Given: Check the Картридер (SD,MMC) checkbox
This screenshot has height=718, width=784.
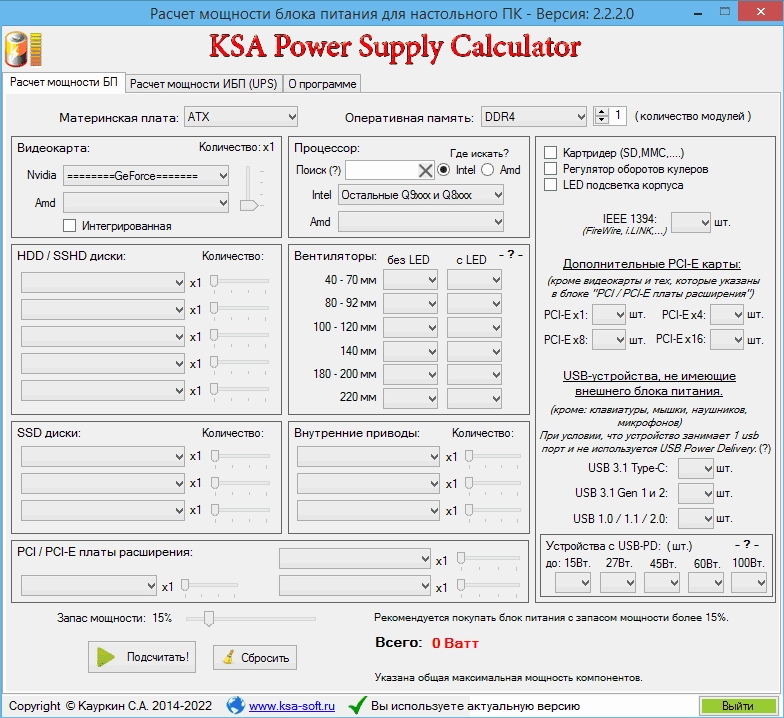Looking at the screenshot, I should (550, 152).
